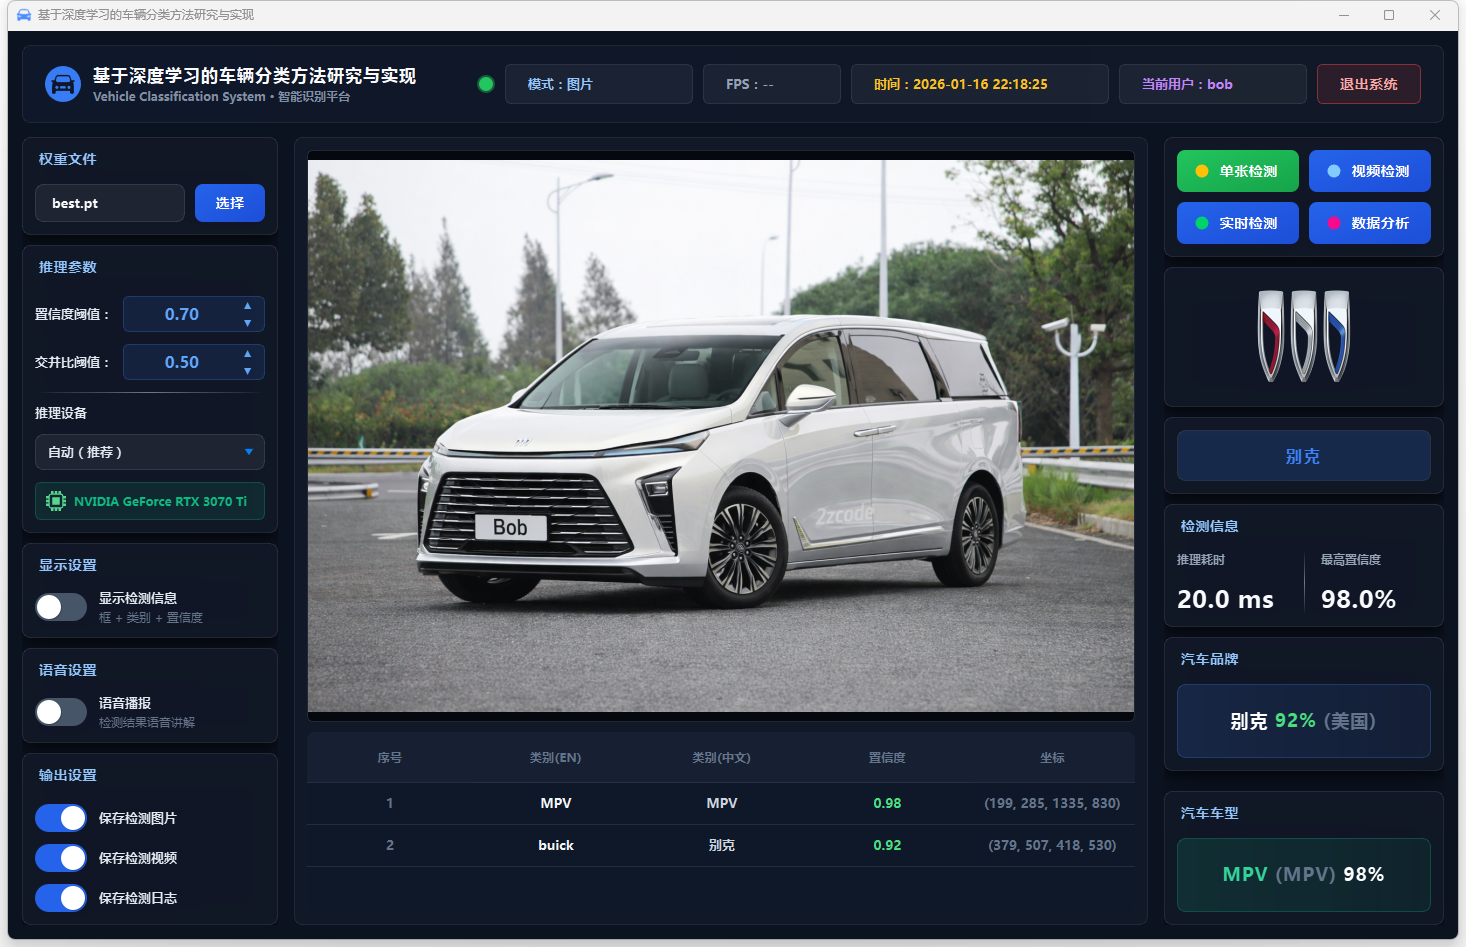Image resolution: width=1466 pixels, height=947 pixels.
Task: Open video detection mode
Action: [1369, 171]
